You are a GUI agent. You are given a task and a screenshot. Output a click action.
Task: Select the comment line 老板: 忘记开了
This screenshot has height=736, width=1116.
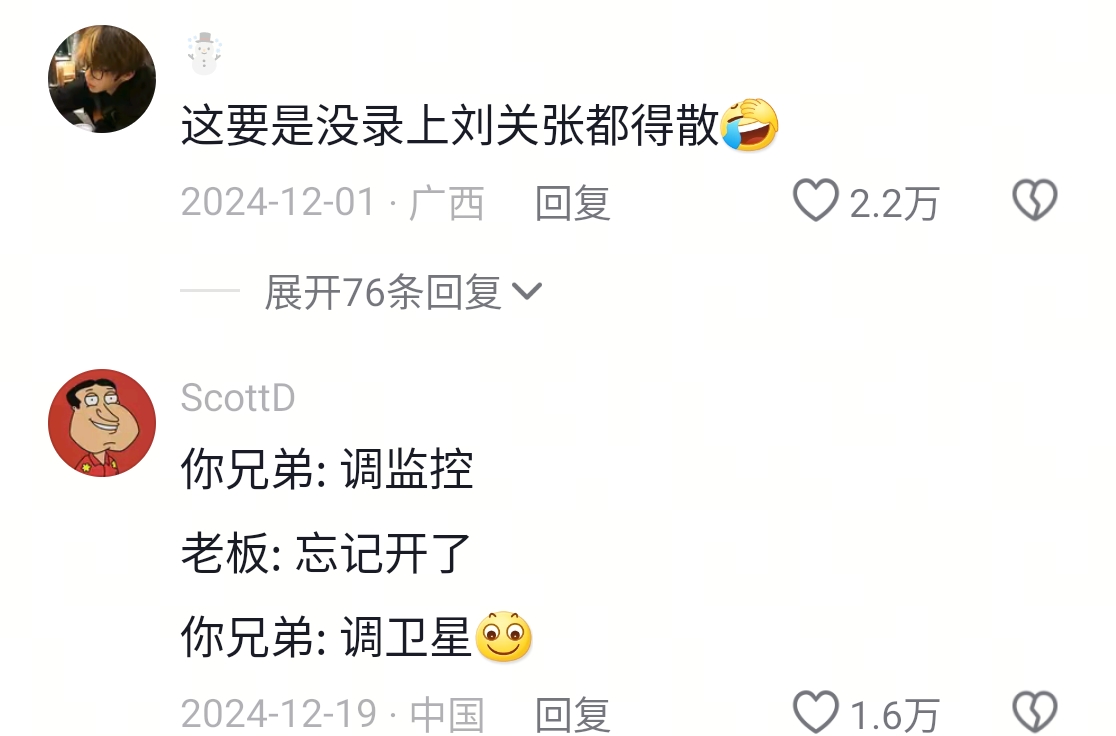click(326, 553)
